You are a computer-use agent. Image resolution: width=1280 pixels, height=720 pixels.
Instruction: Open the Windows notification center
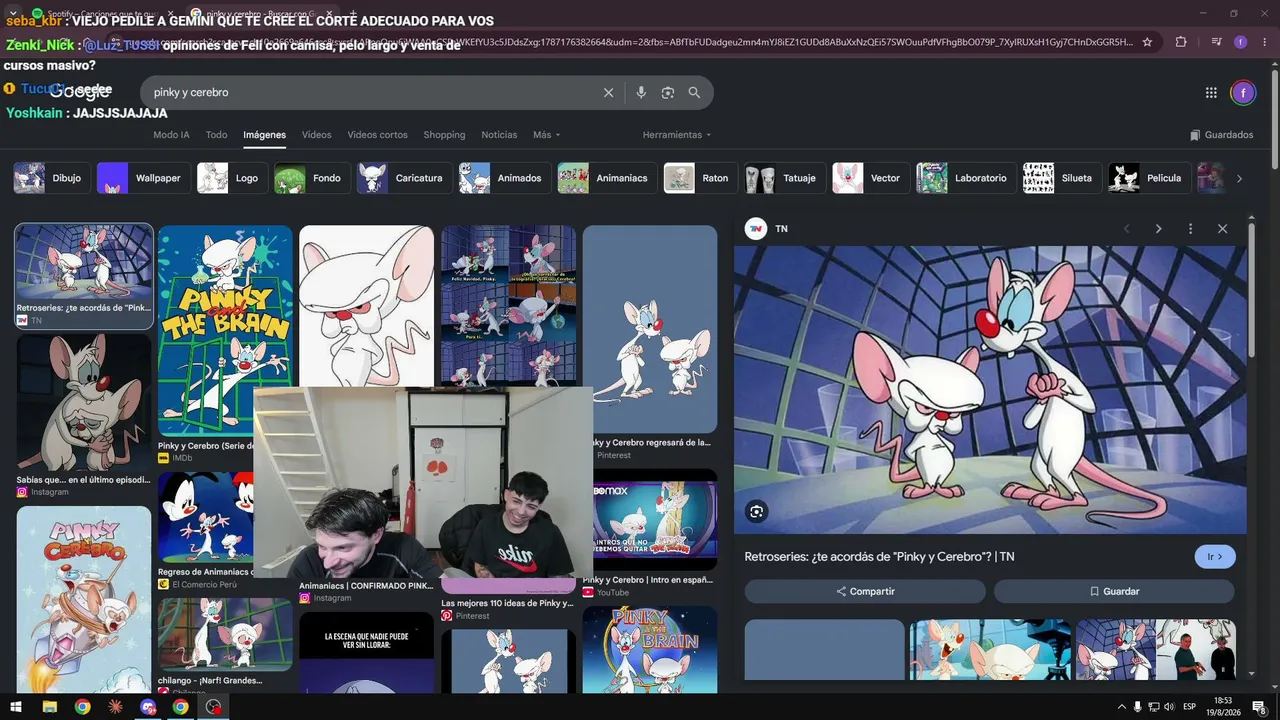pos(1259,707)
